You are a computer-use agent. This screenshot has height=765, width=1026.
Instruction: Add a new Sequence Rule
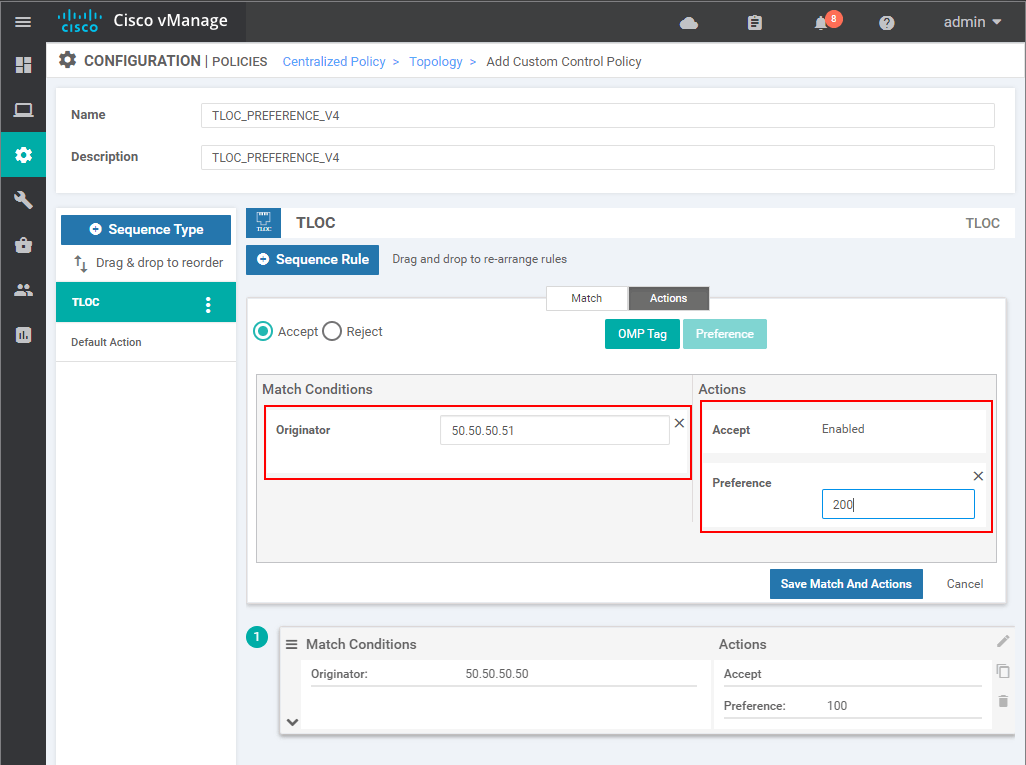(312, 259)
